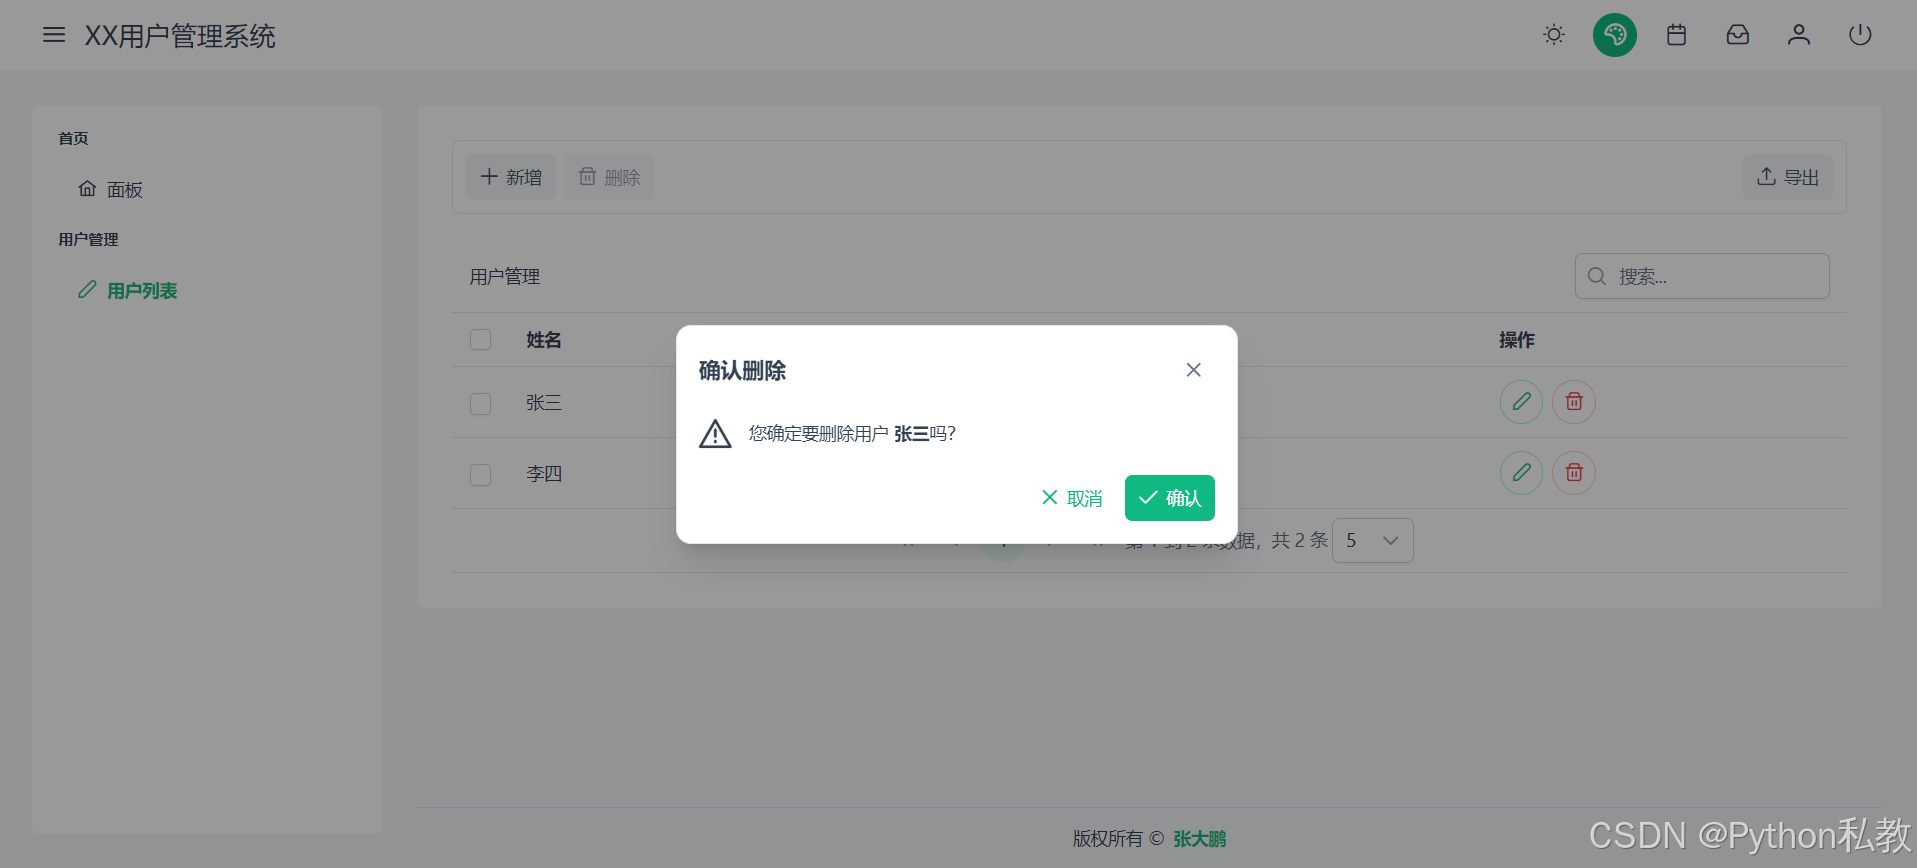Click the 姓名 column header
Screen dimensions: 1917x868
[x=544, y=340]
